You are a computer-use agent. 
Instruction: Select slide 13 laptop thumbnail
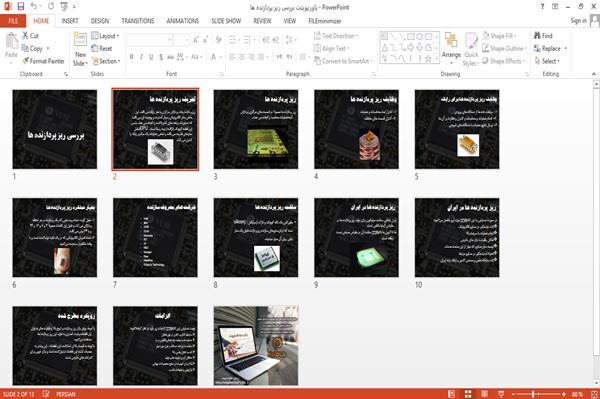[256, 345]
